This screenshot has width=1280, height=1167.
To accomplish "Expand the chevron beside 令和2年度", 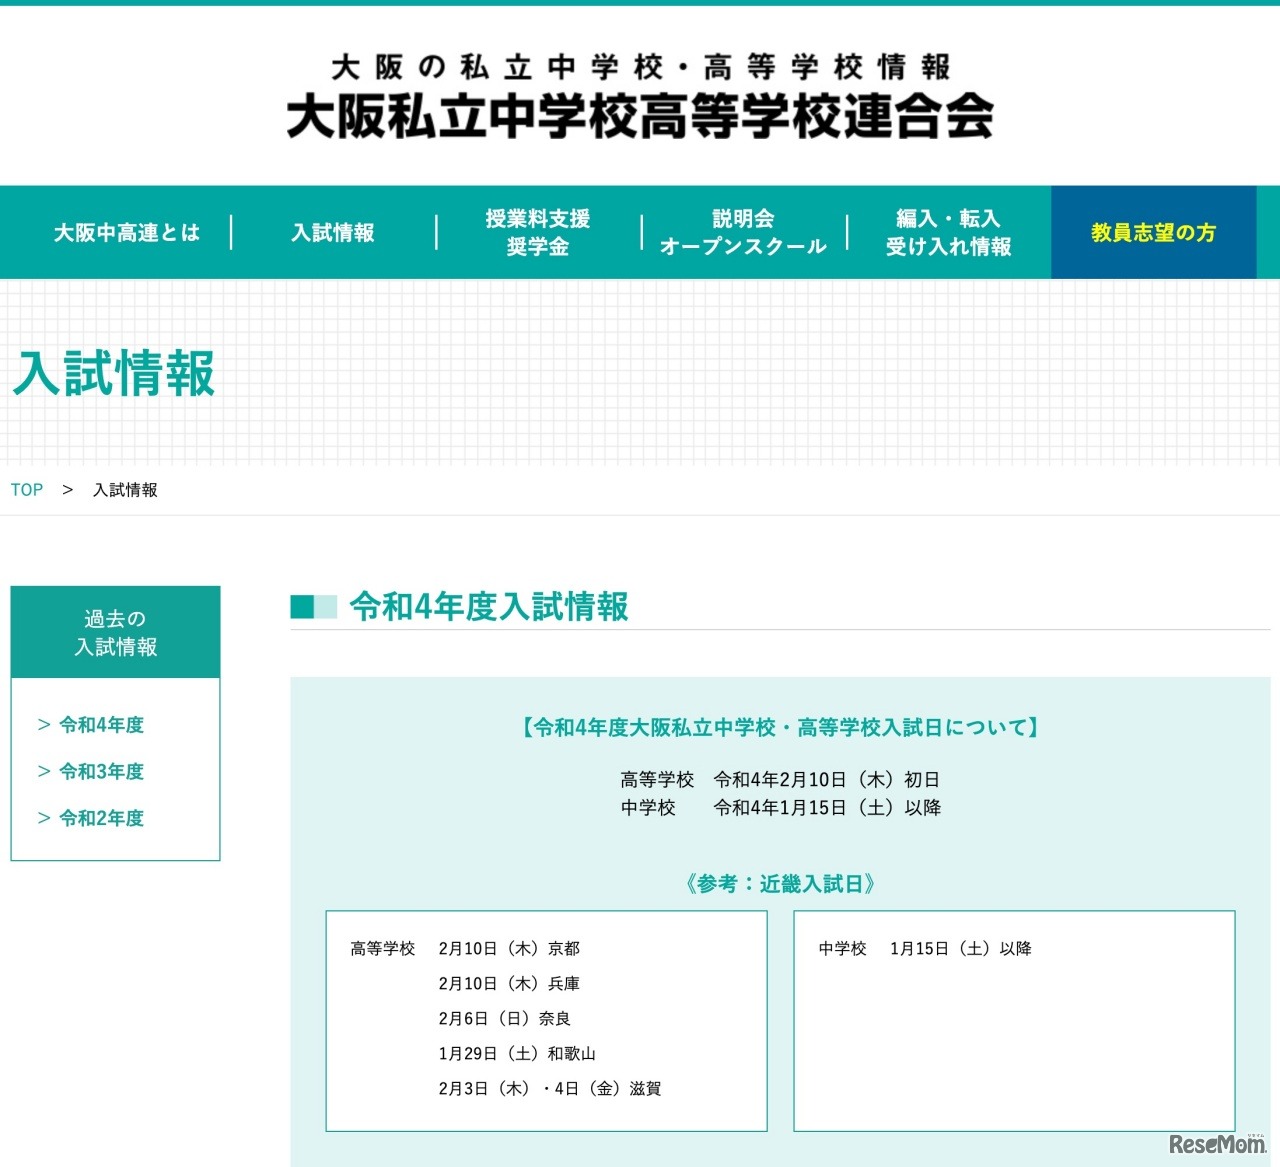I will click(x=44, y=818).
